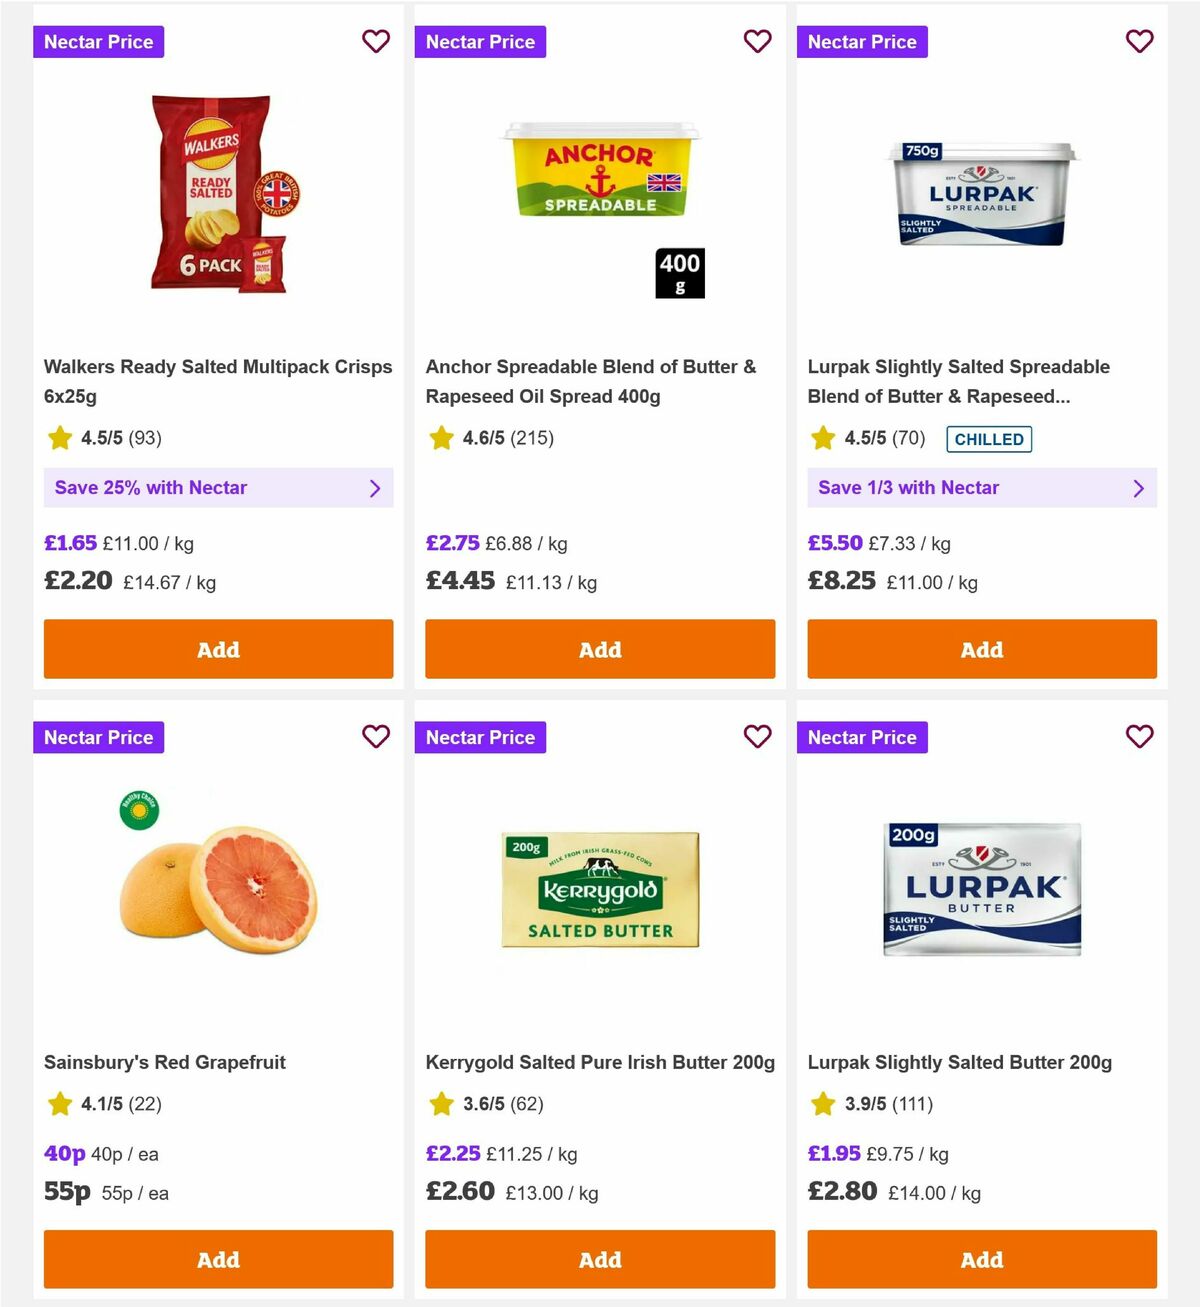Open the Kerrygold Salted Pure Irish Butter listing
Viewport: 1200px width, 1307px height.
coord(599,1062)
